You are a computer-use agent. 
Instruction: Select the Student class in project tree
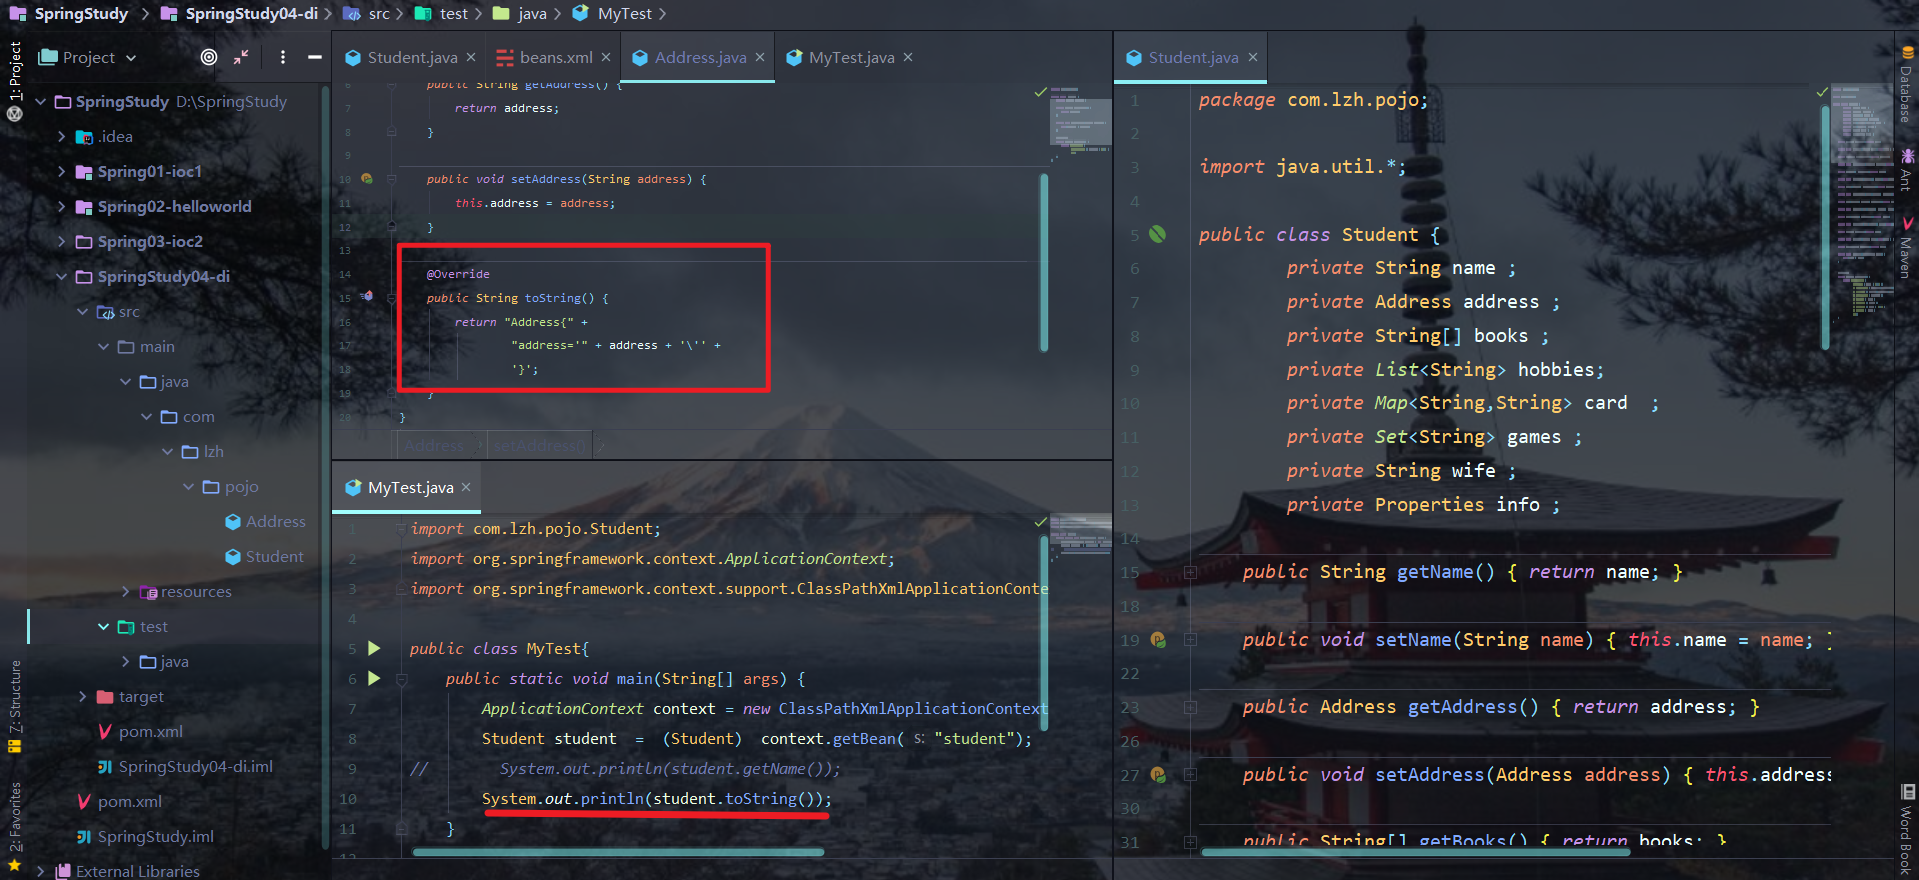pyautogui.click(x=264, y=556)
